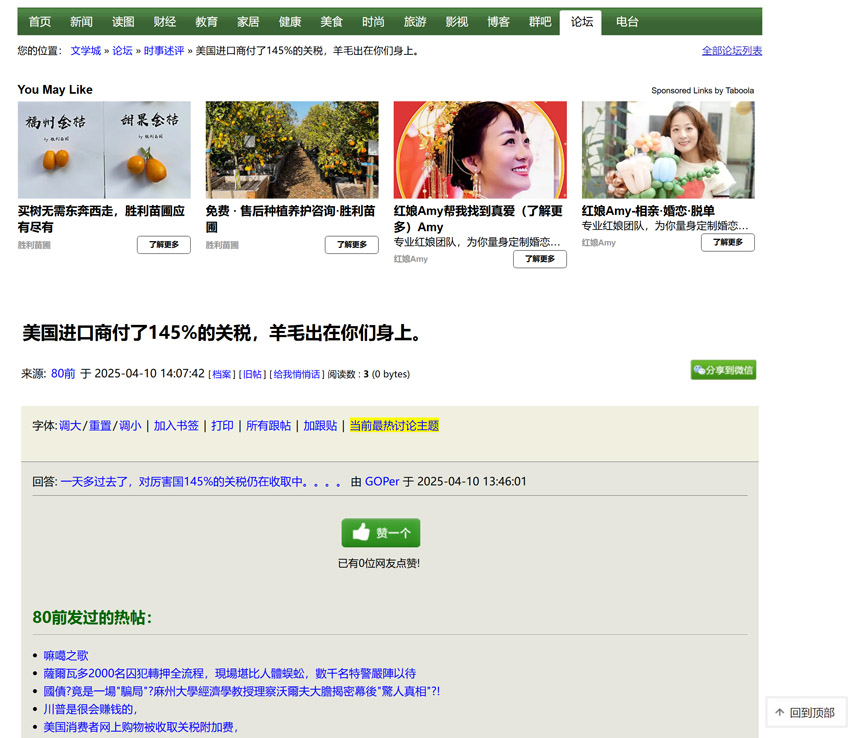Click the green 赞一个 thumbs-up button
864x738 pixels.
[380, 533]
